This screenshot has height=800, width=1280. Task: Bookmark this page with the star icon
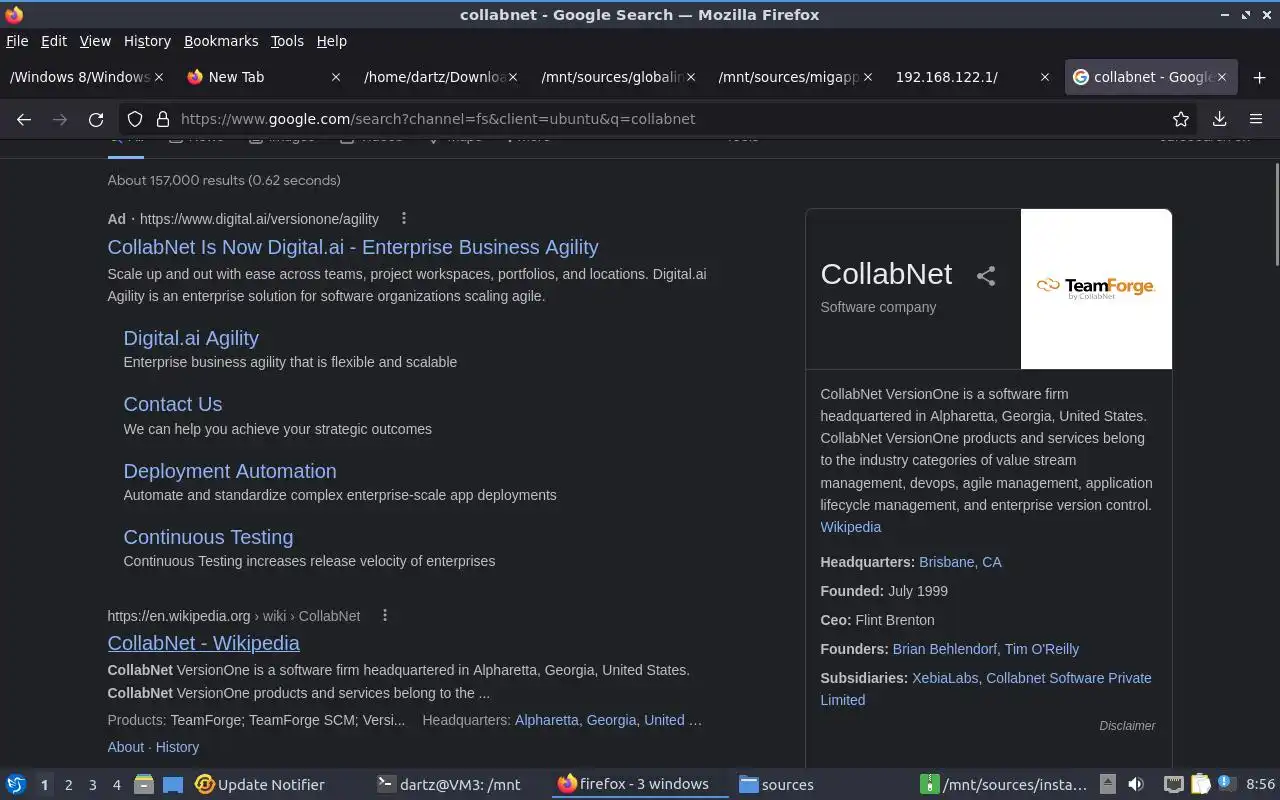click(x=1181, y=119)
